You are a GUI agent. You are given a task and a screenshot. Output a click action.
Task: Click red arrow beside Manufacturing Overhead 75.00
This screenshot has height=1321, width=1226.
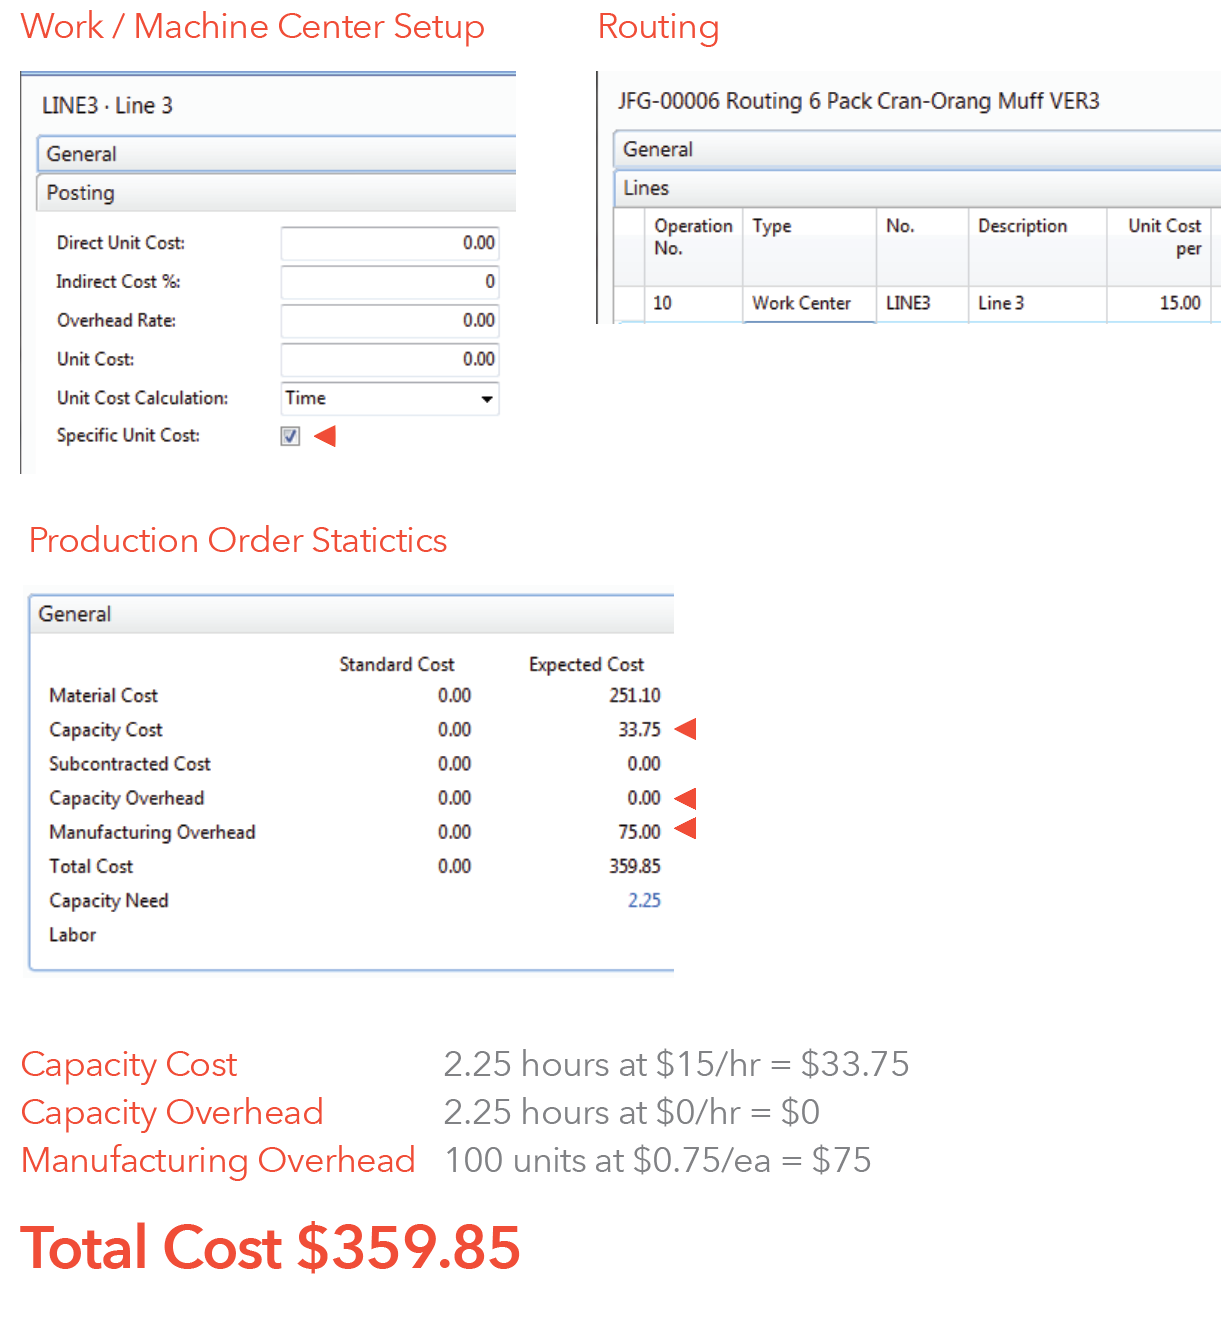685,829
